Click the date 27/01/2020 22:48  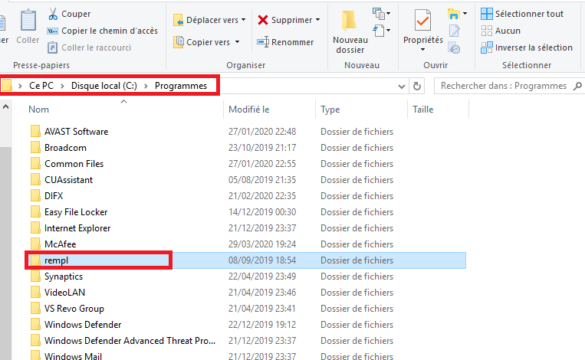[262, 132]
